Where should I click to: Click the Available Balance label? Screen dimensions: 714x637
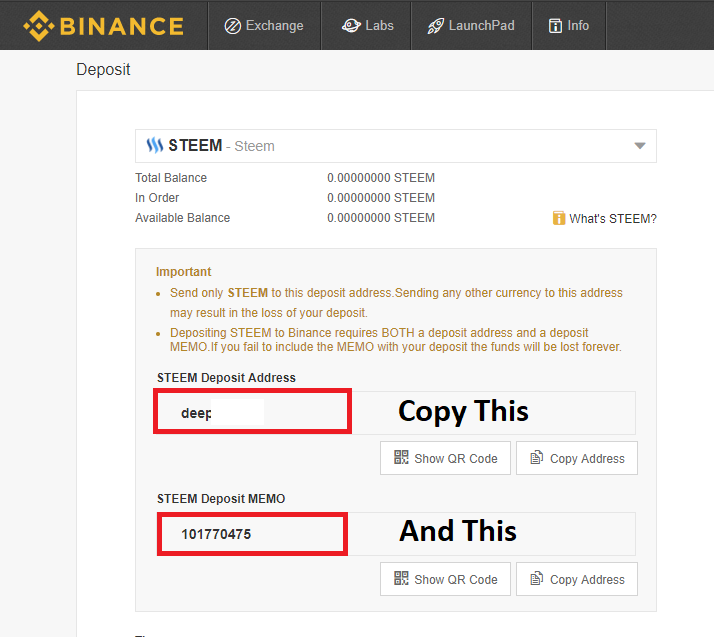point(183,218)
